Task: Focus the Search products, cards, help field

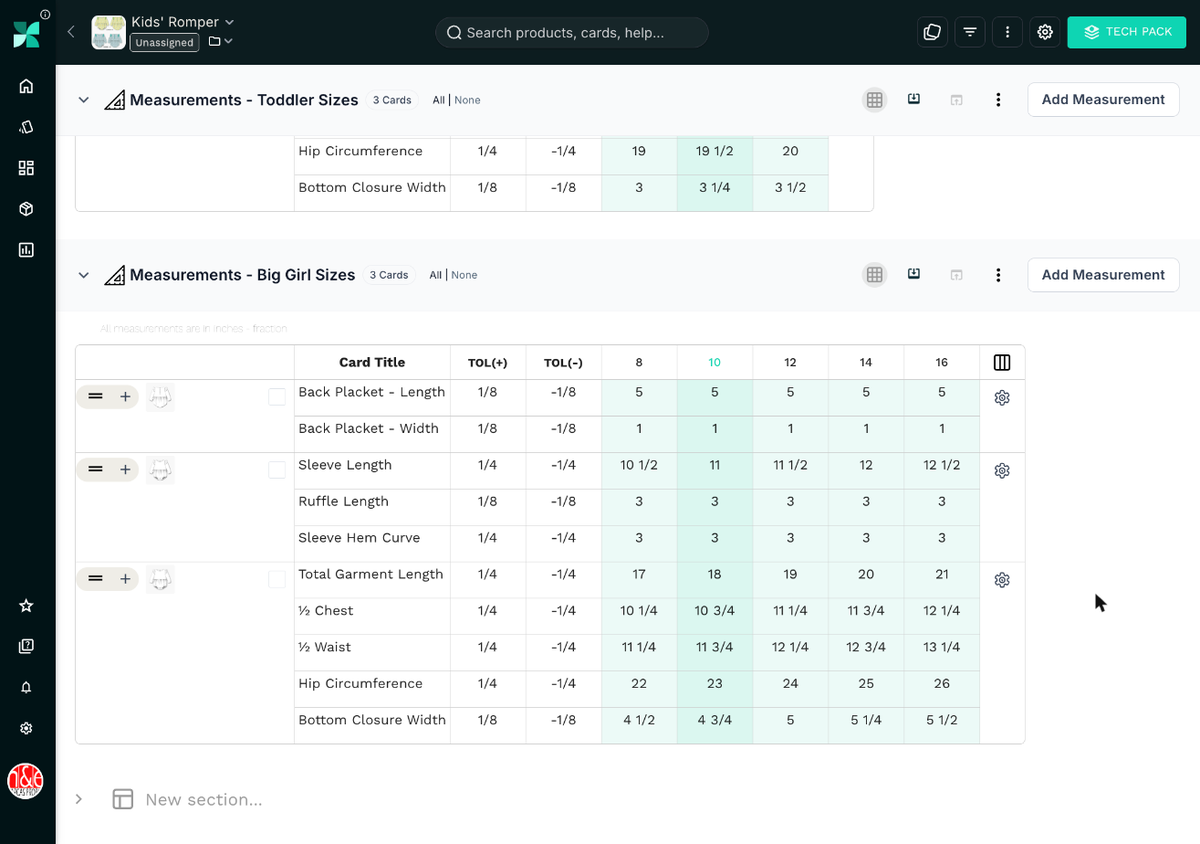Action: click(x=572, y=32)
